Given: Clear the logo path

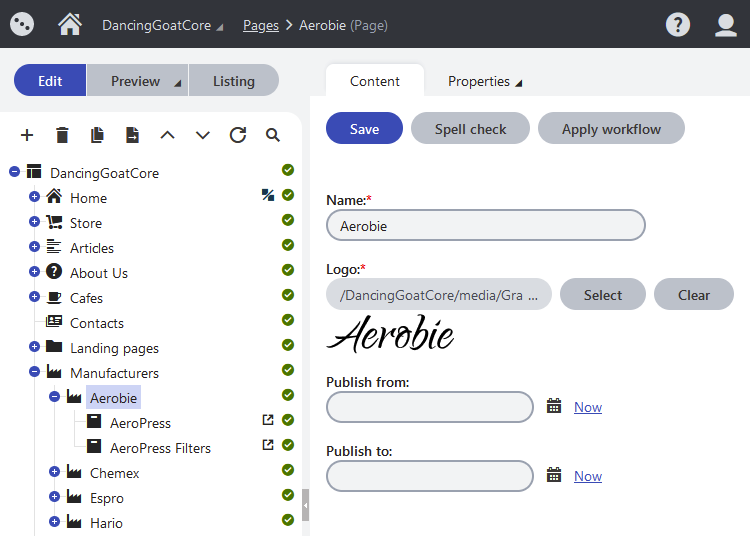Looking at the screenshot, I should click(x=694, y=294).
